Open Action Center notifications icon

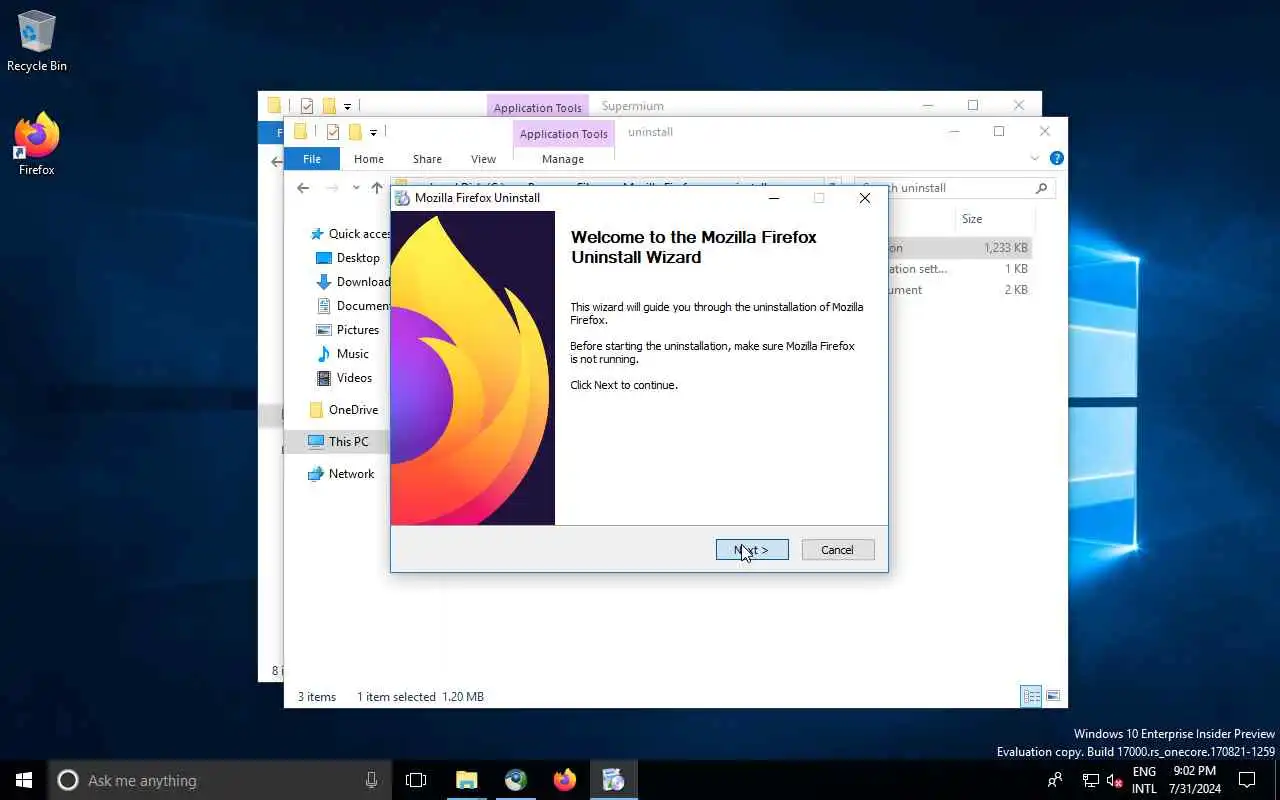coord(1247,780)
